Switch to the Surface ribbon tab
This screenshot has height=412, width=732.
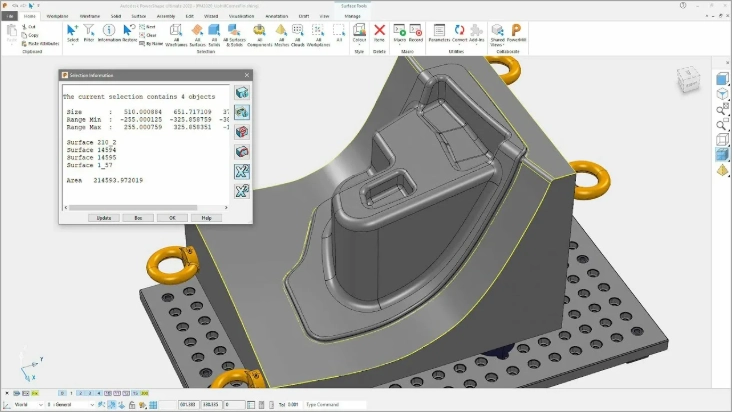(x=139, y=16)
